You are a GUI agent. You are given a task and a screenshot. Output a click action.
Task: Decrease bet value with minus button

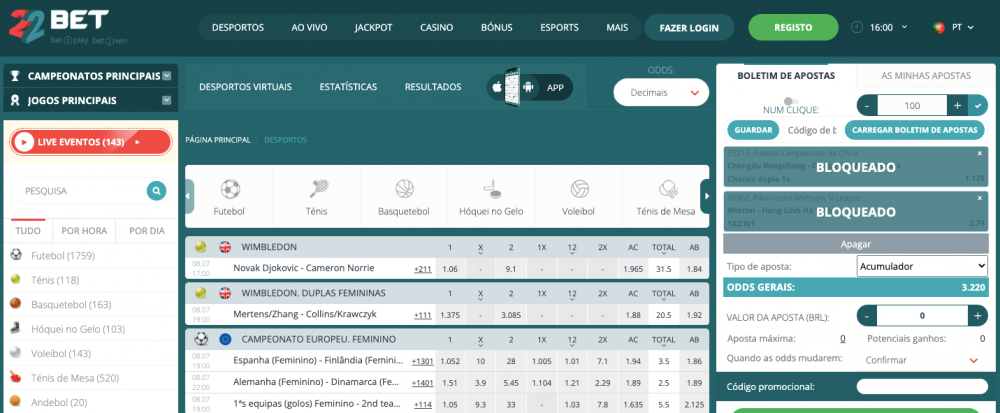click(x=867, y=315)
